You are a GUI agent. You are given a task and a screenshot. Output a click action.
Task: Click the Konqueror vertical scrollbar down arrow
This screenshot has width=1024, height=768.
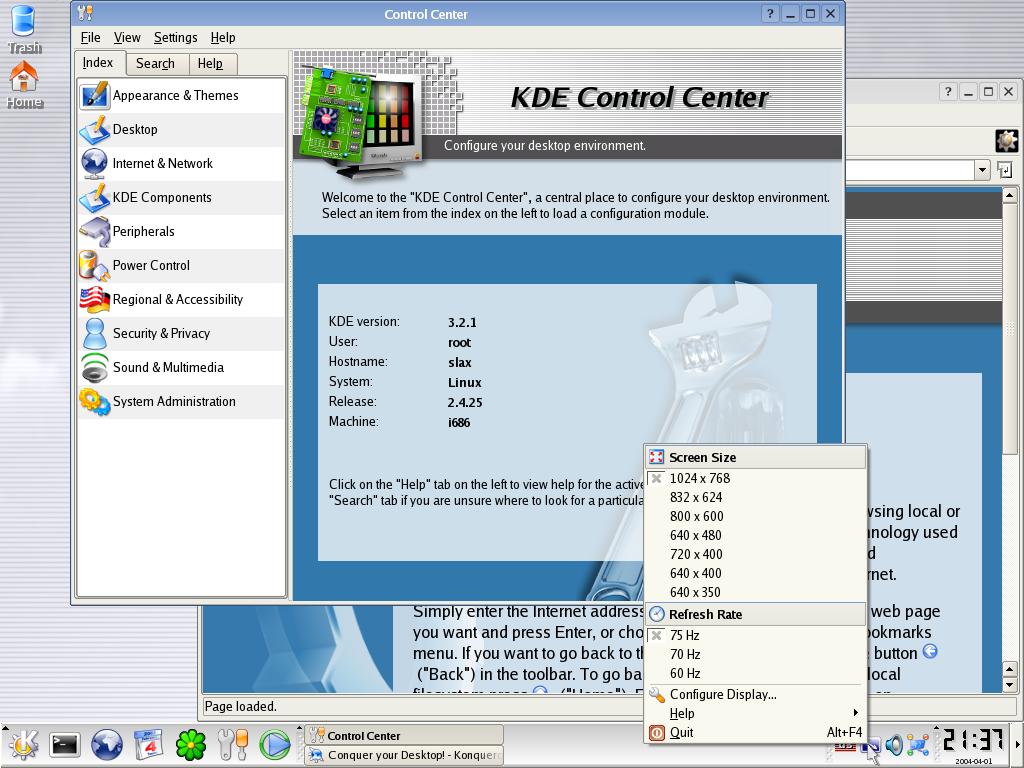tap(1009, 685)
